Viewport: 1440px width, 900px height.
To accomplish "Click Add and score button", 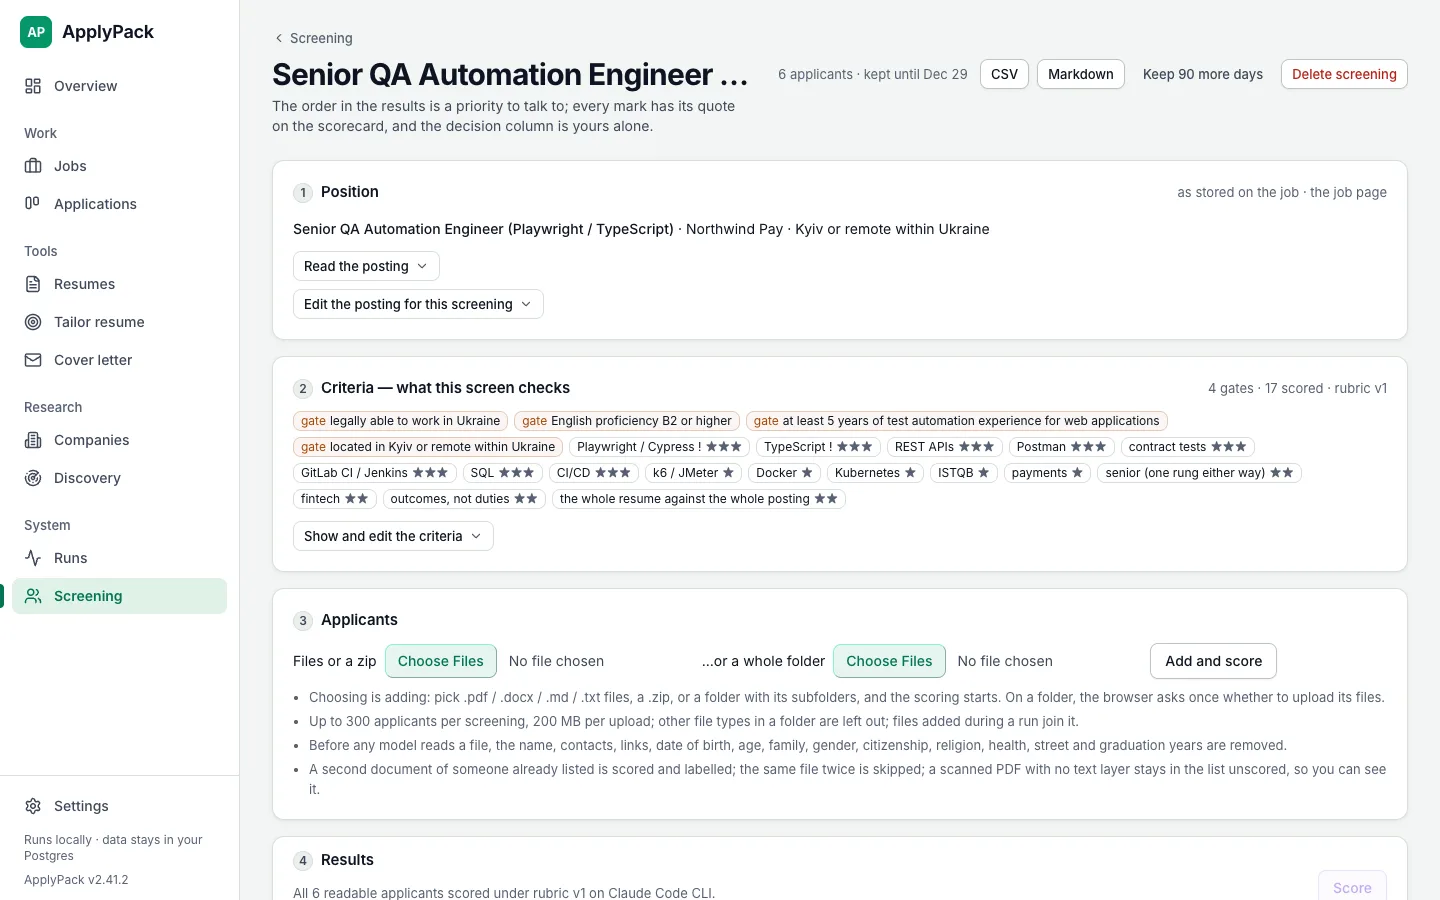I will 1214,661.
